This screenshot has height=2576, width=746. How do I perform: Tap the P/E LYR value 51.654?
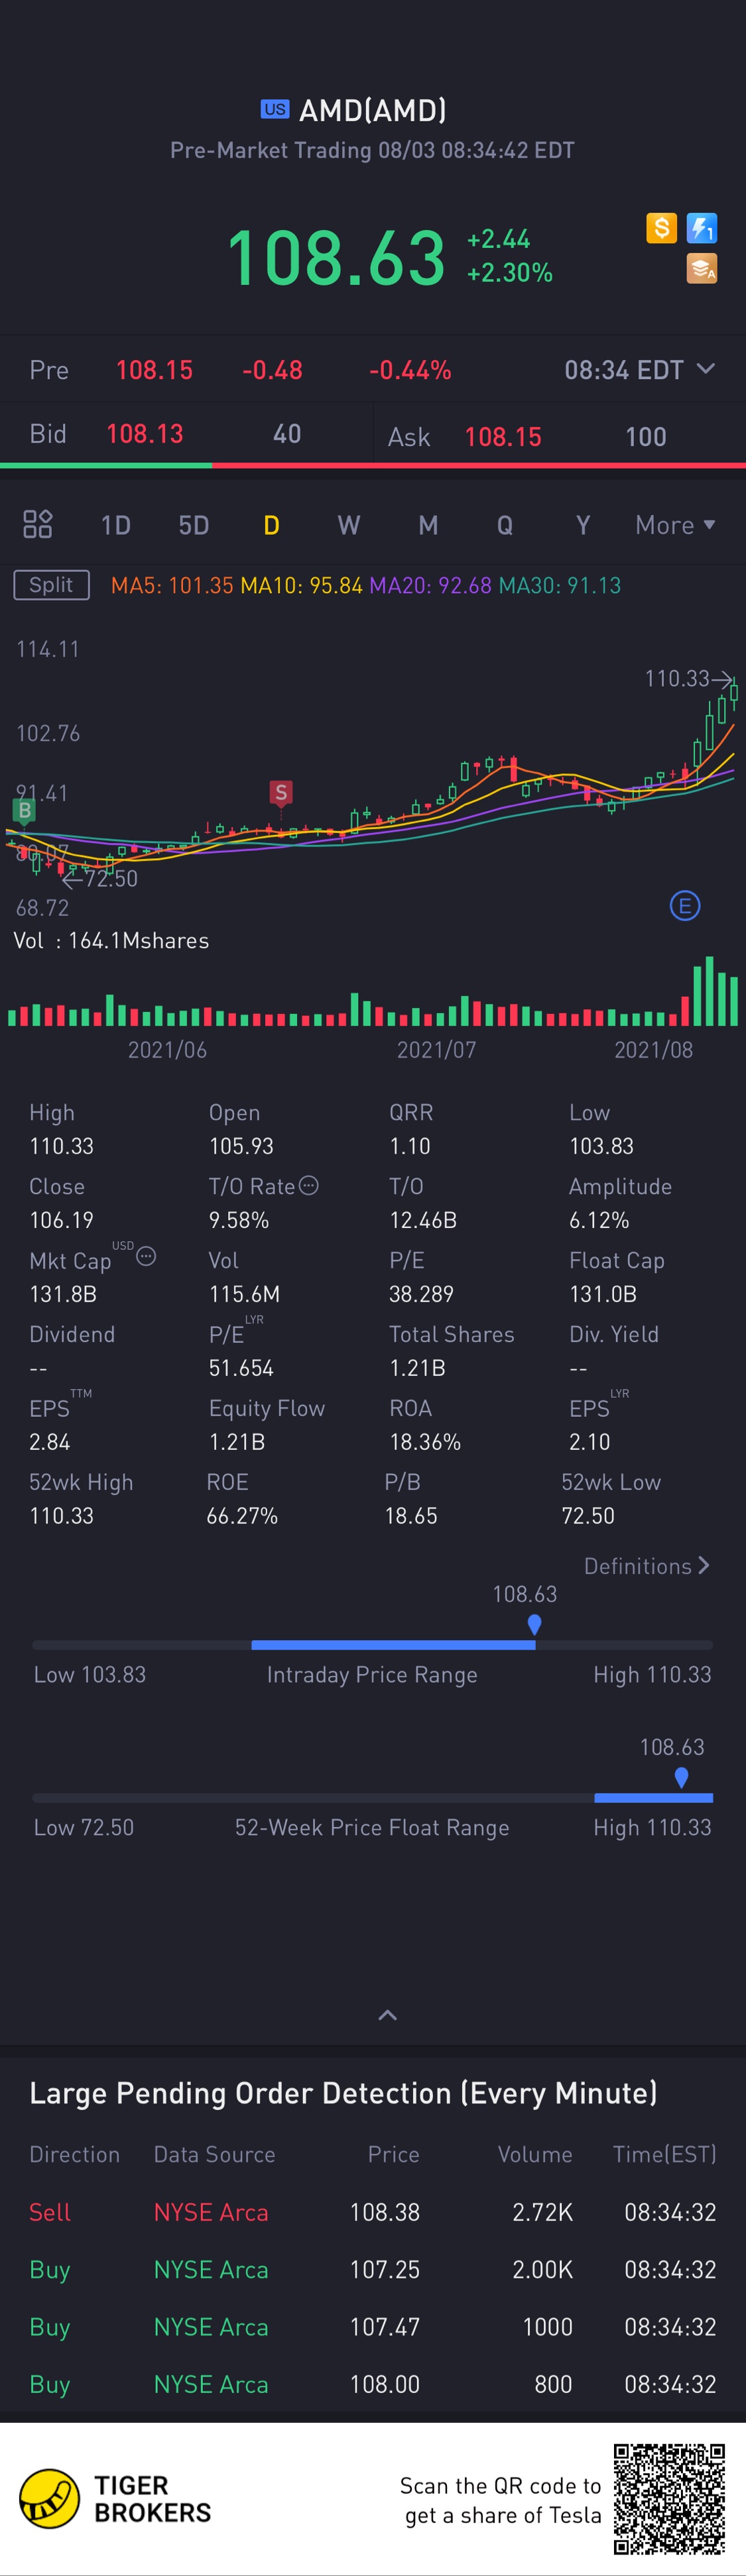(241, 1367)
